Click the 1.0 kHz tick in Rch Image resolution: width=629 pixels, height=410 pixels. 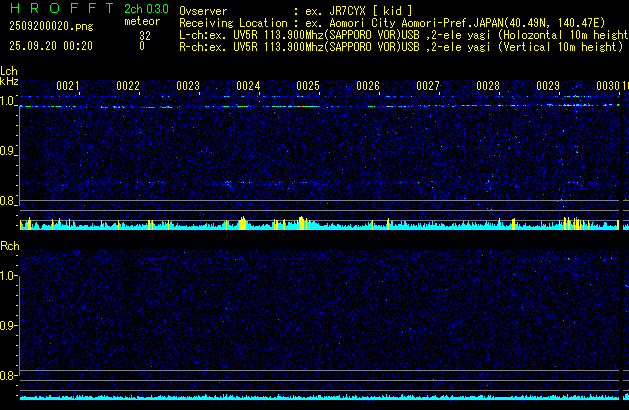[9, 275]
